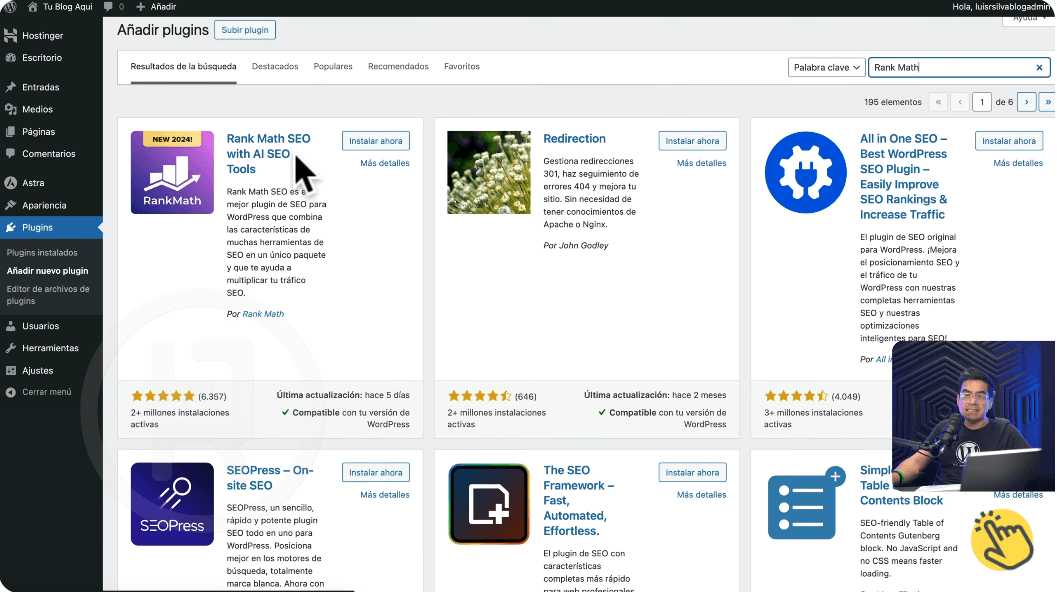Open the Rank Math SEO with AI title link

(x=268, y=154)
